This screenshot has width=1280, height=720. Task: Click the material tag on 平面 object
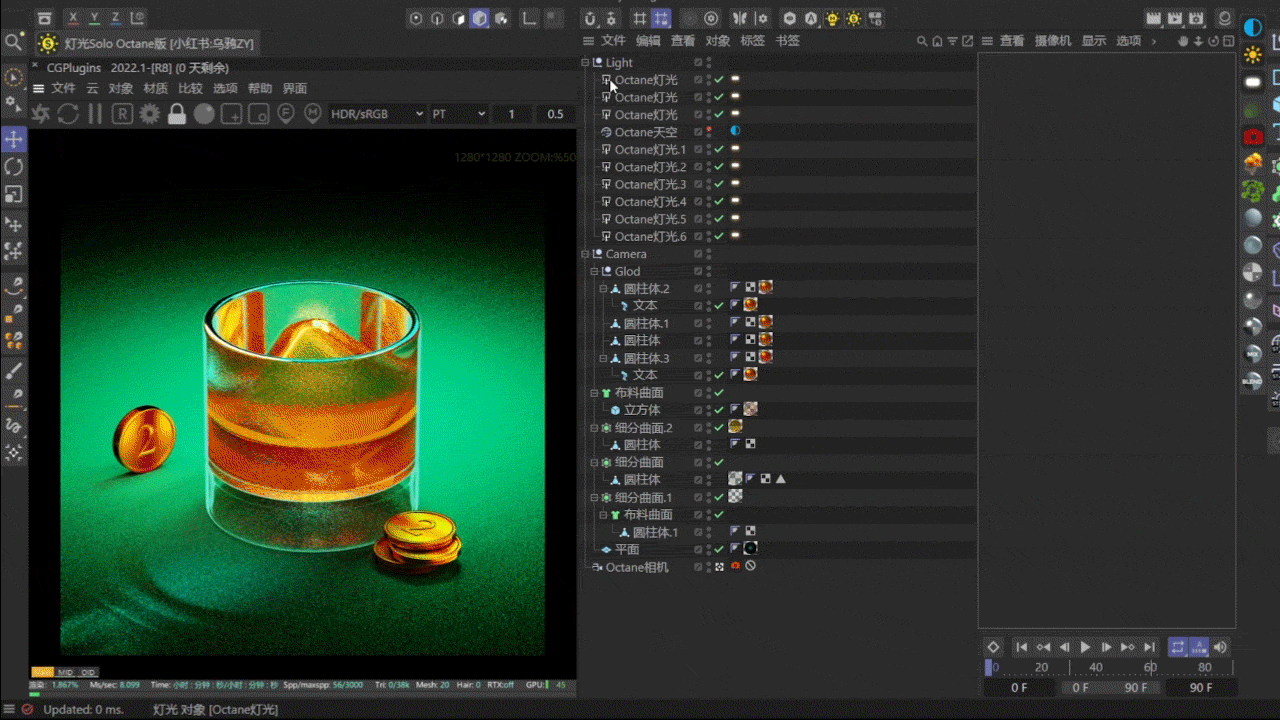pyautogui.click(x=750, y=549)
